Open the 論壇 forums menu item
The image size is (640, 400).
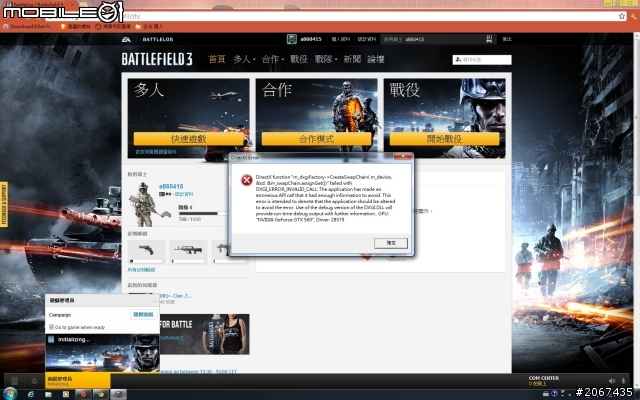pos(376,59)
